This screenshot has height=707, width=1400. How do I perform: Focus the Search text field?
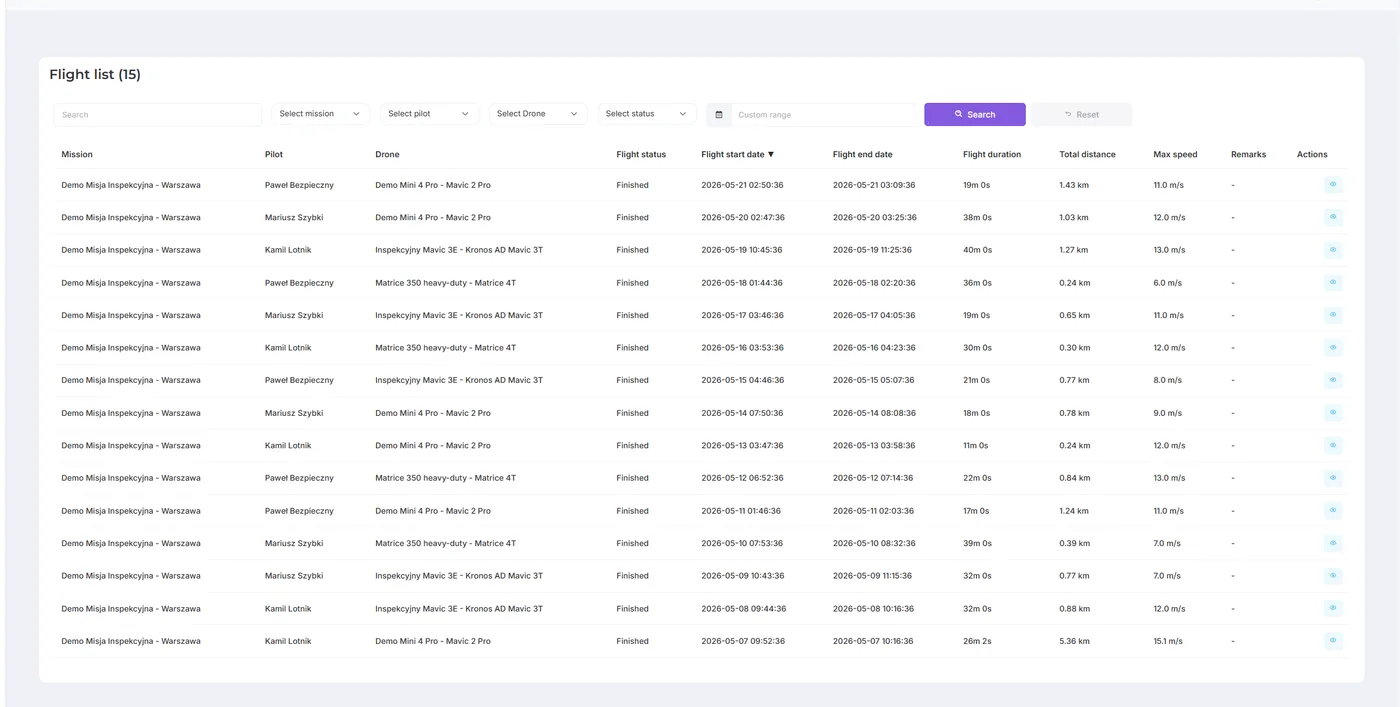pos(158,115)
